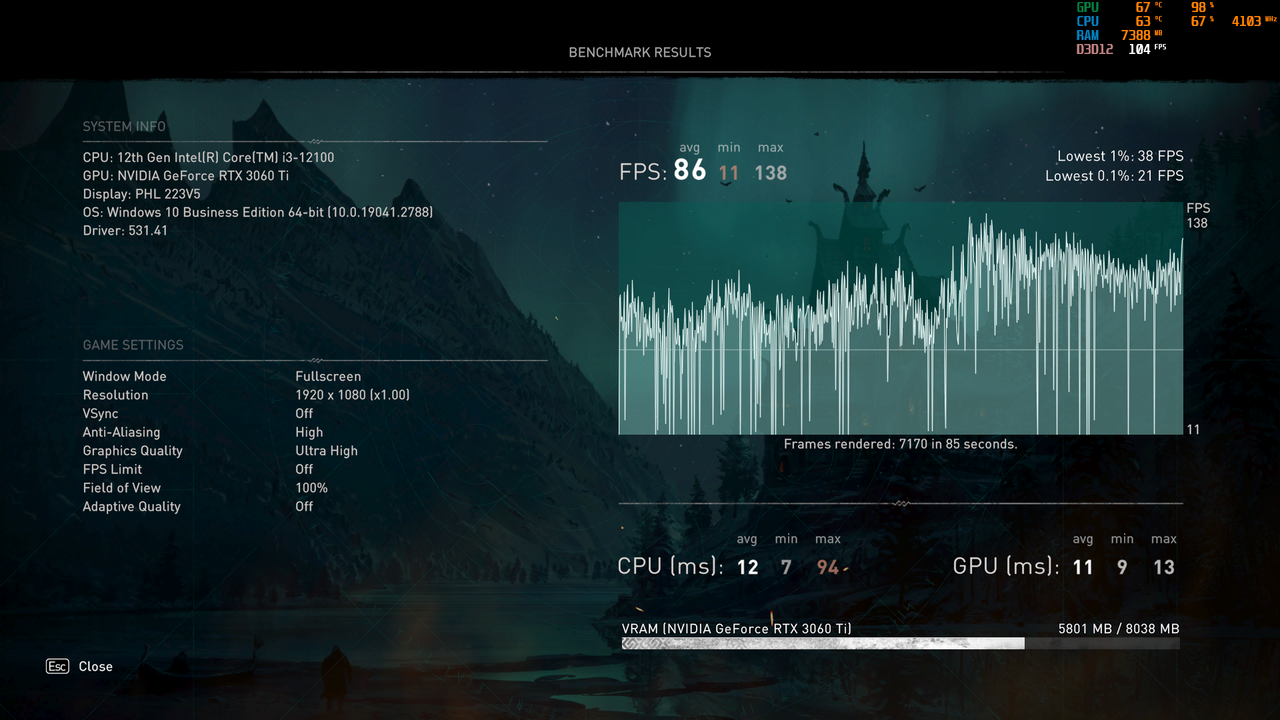Click the Frames rendered 7170 text
The width and height of the screenshot is (1280, 720).
pos(900,444)
